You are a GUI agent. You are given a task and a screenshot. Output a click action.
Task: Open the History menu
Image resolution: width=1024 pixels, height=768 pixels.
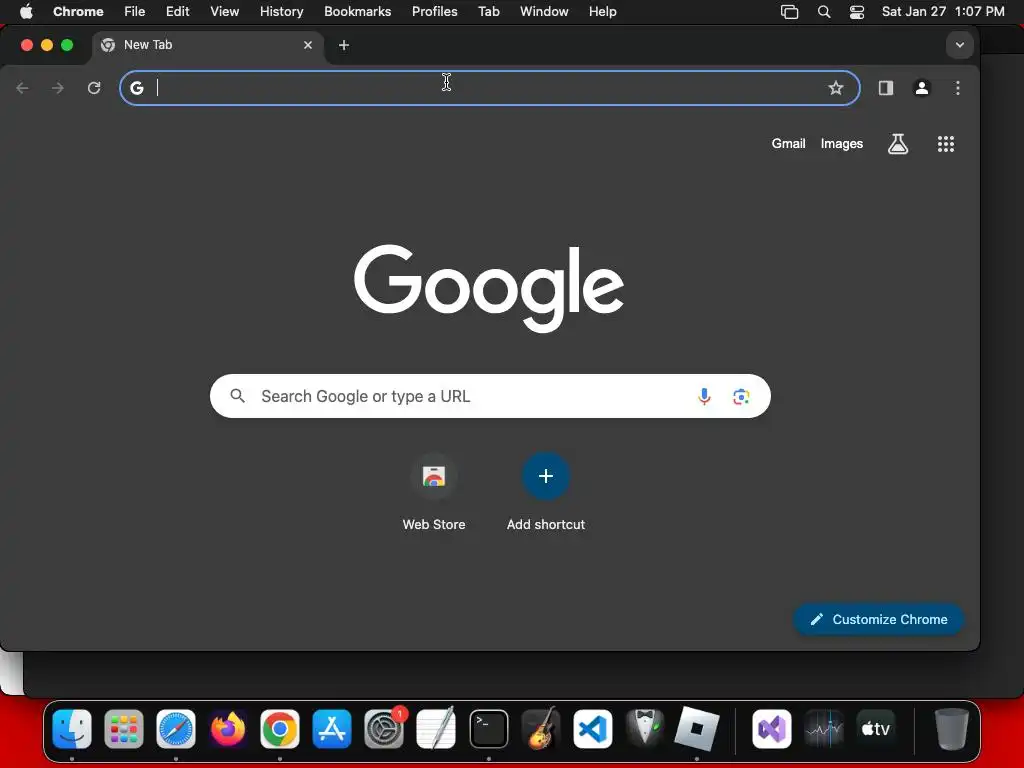coord(281,12)
